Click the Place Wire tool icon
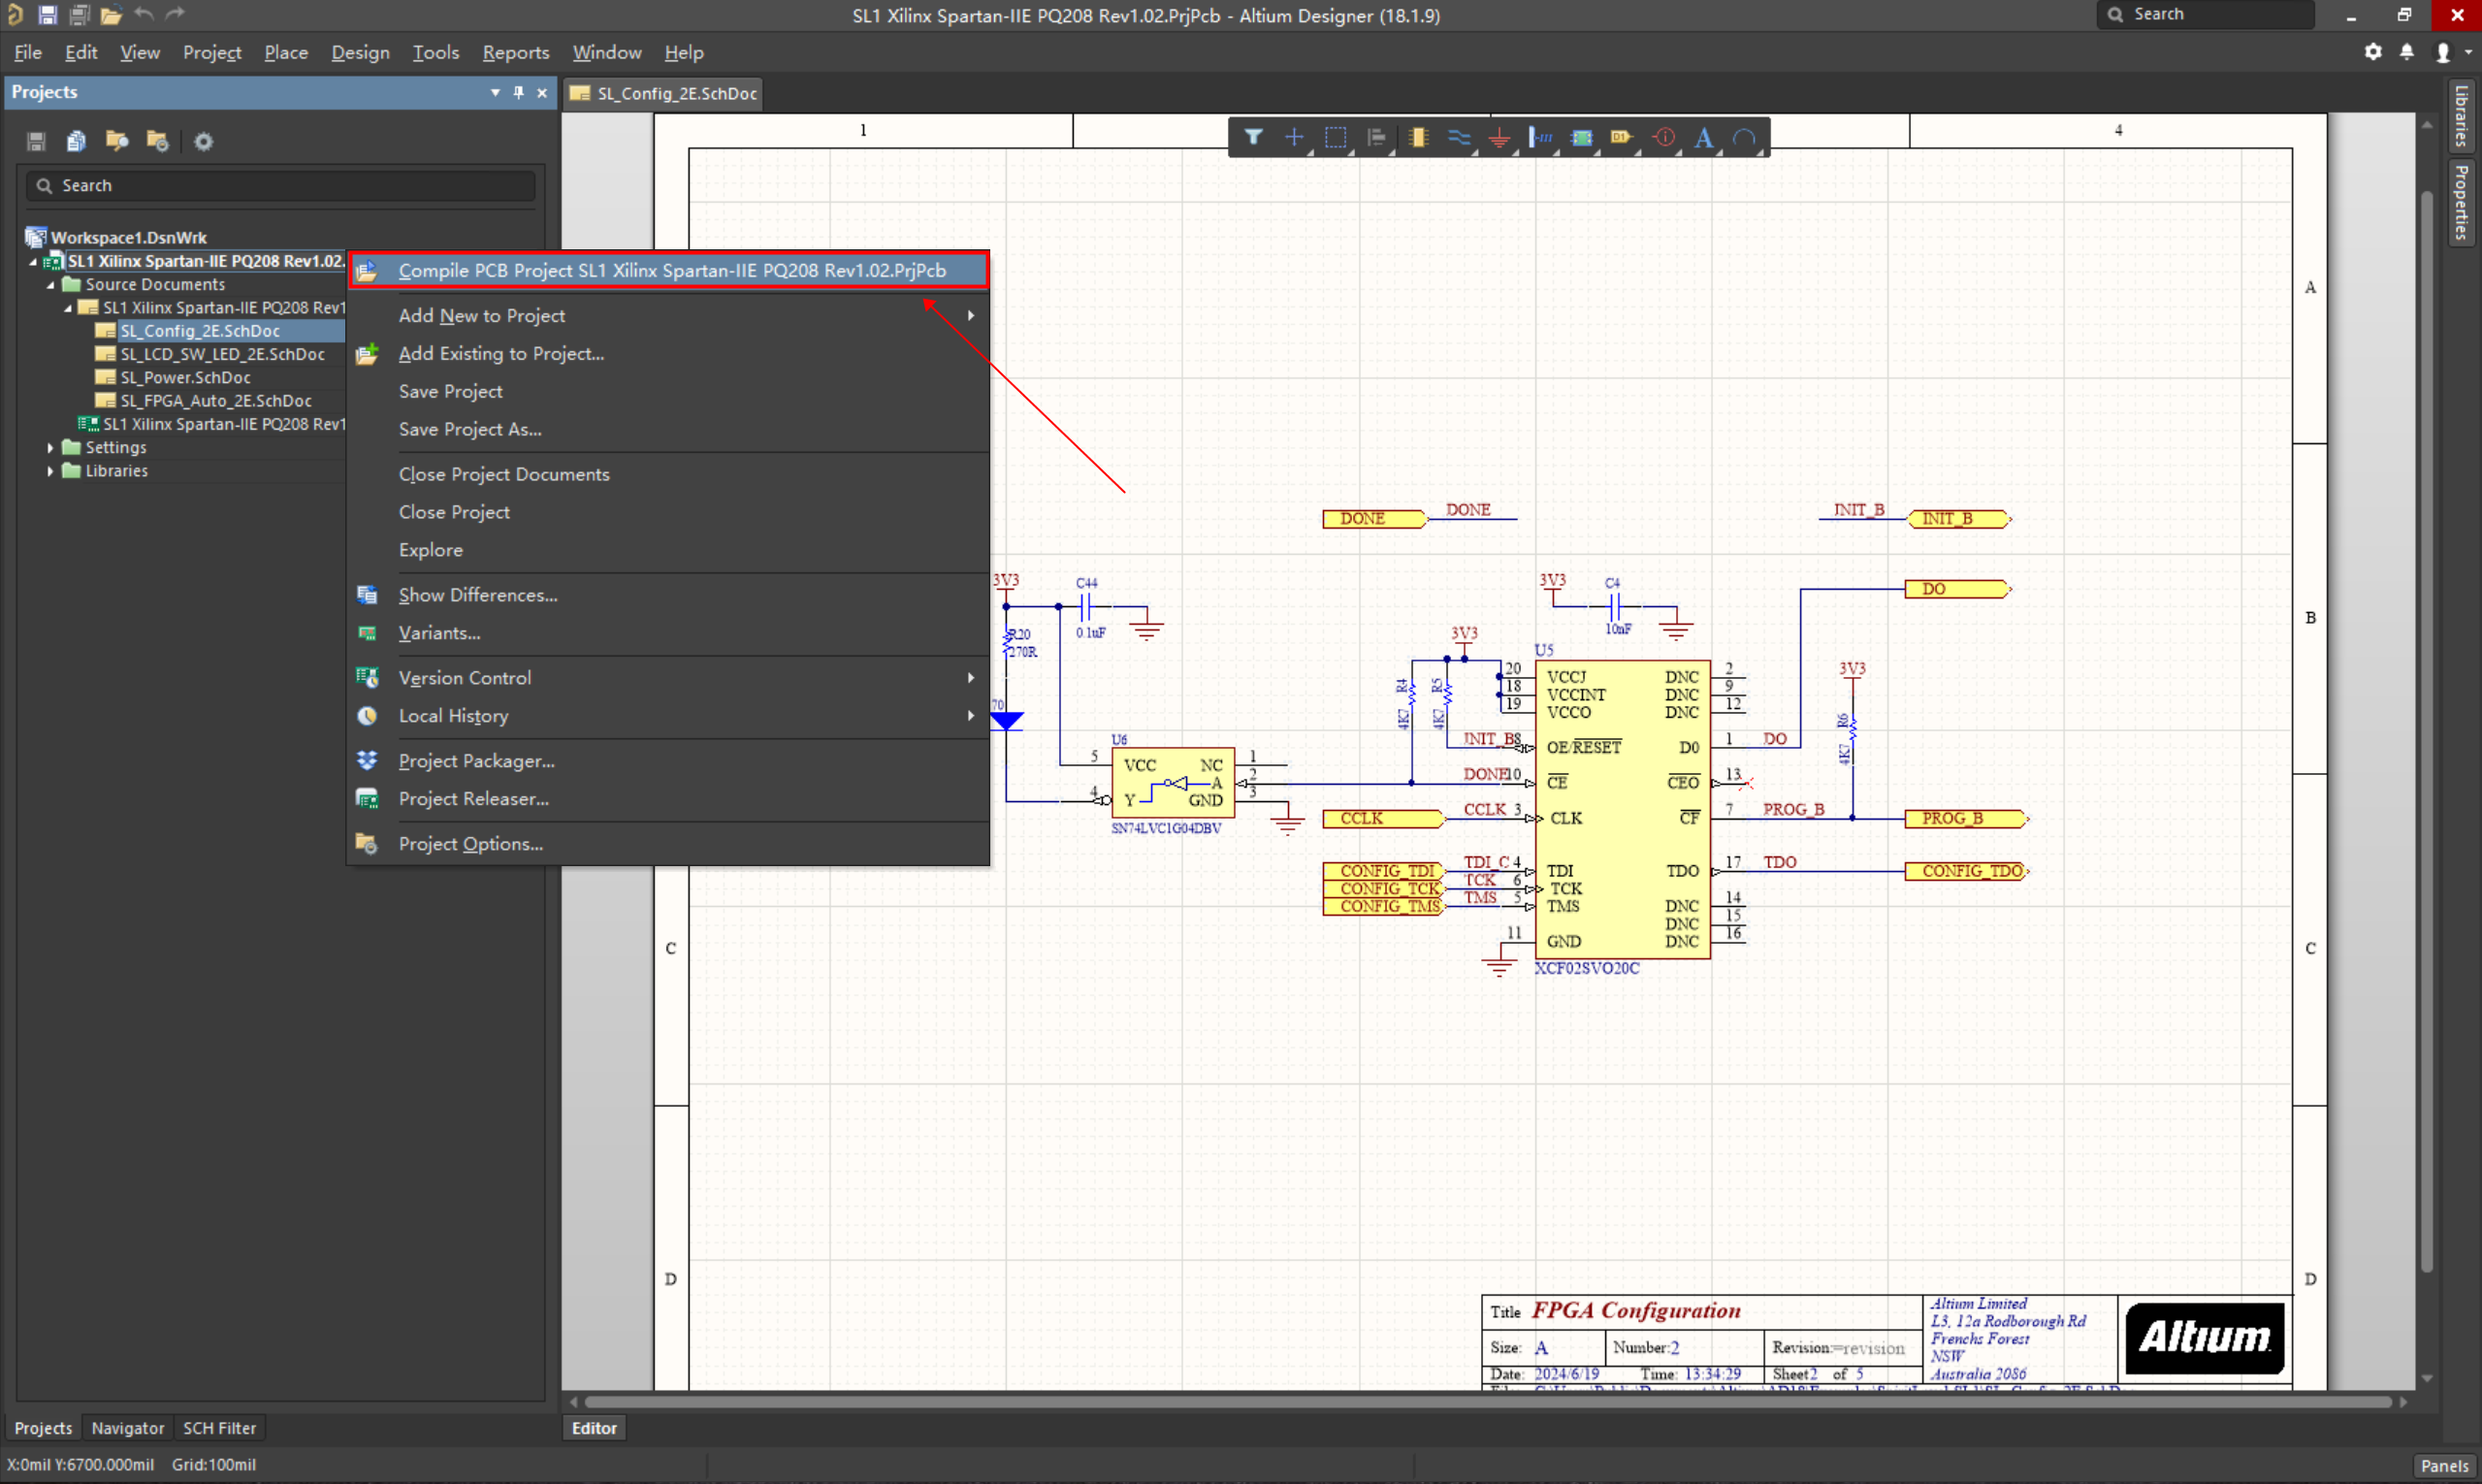Screen dimensions: 2482x1484 [x=1459, y=137]
